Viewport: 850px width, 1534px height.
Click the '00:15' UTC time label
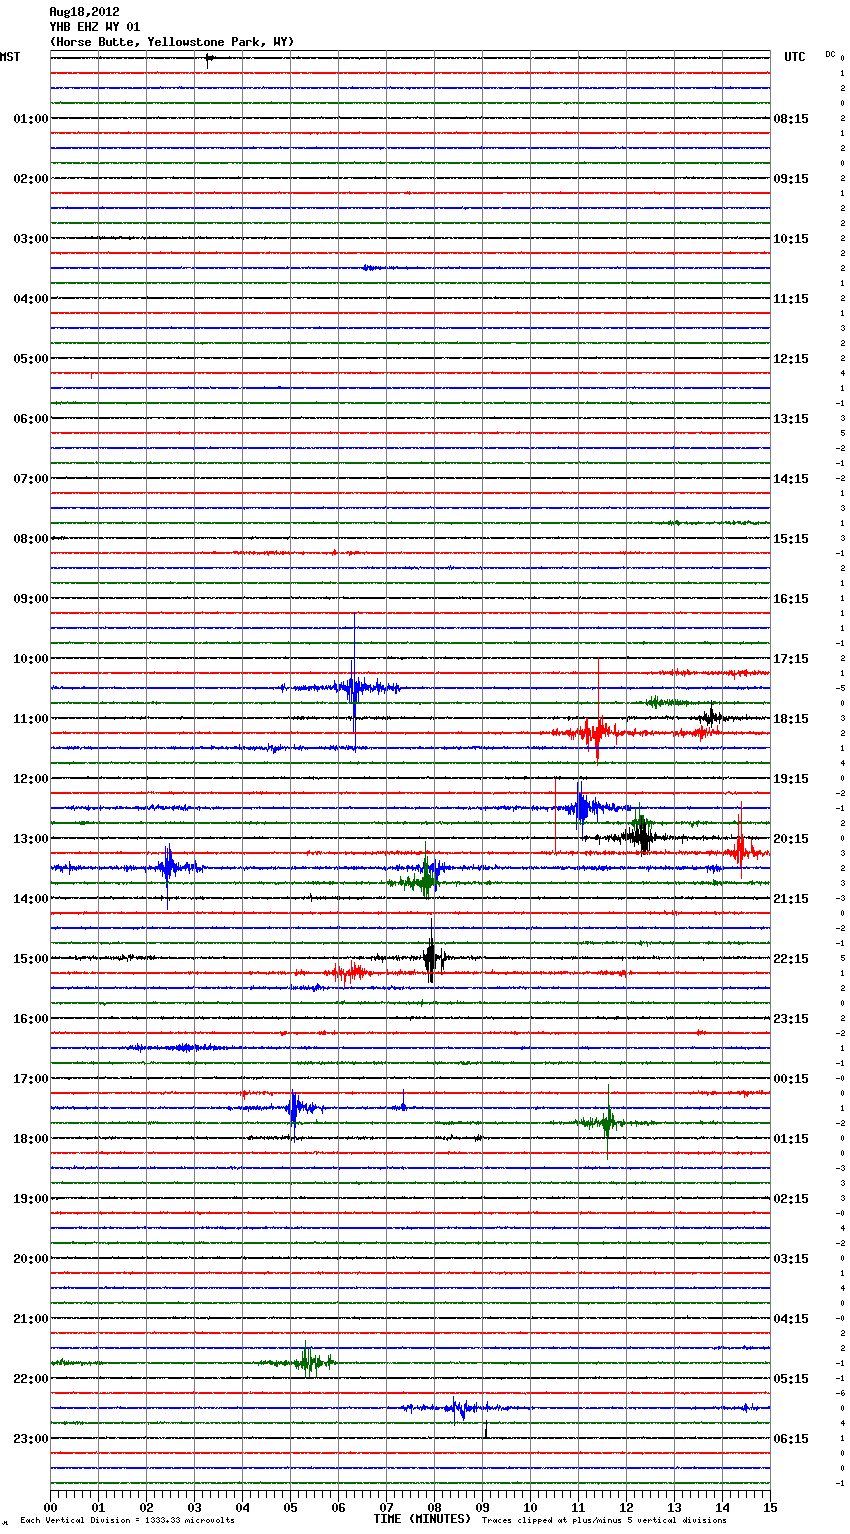click(x=791, y=1078)
